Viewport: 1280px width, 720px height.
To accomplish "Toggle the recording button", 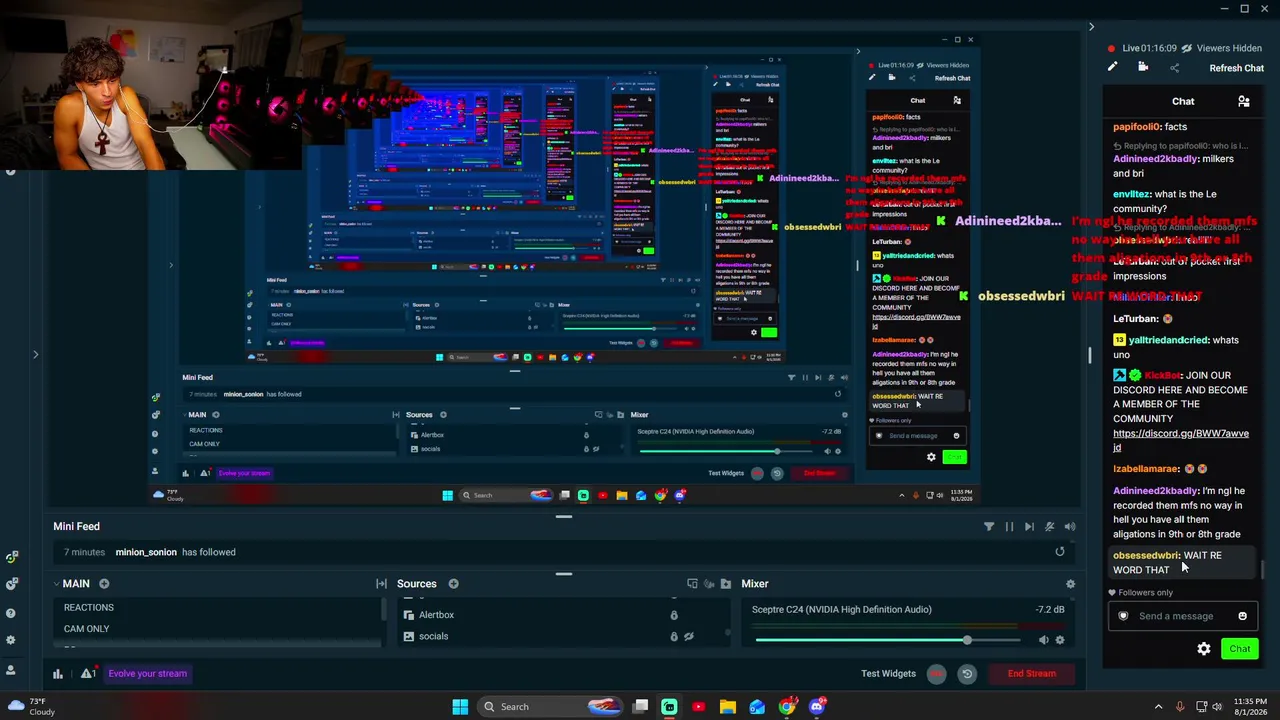I will 937,674.
